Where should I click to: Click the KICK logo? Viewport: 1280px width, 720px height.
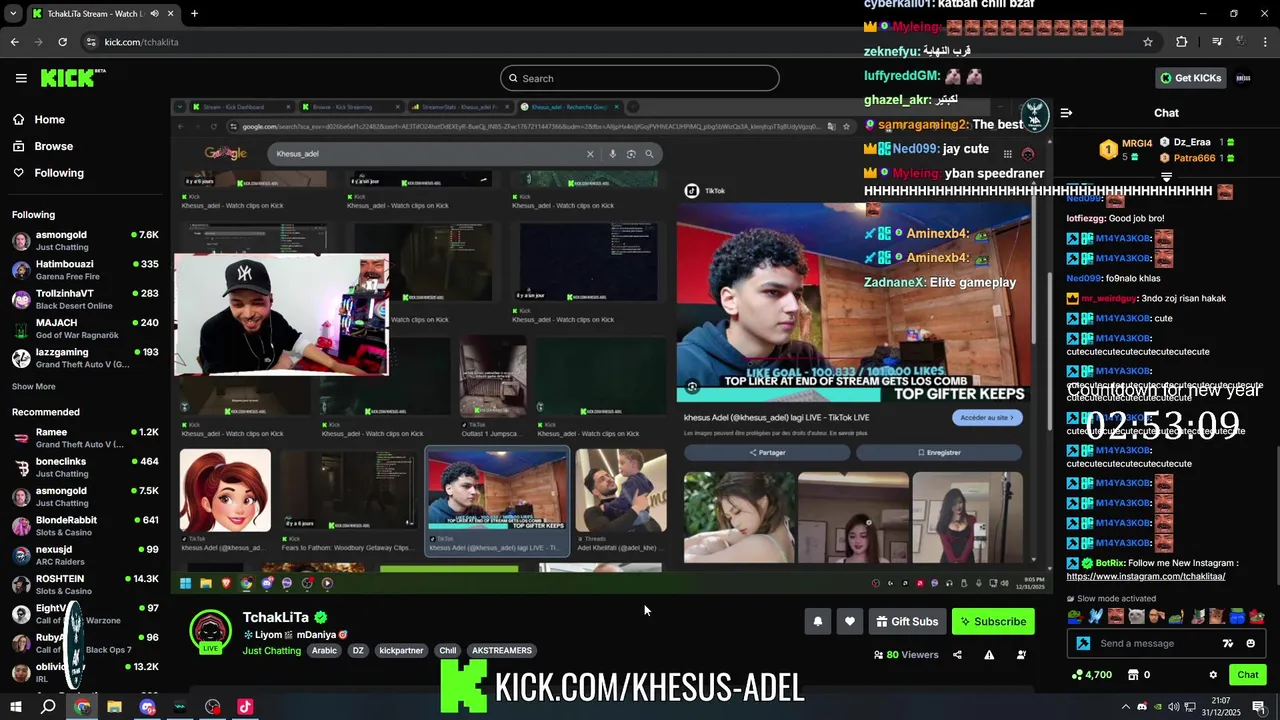(x=73, y=78)
